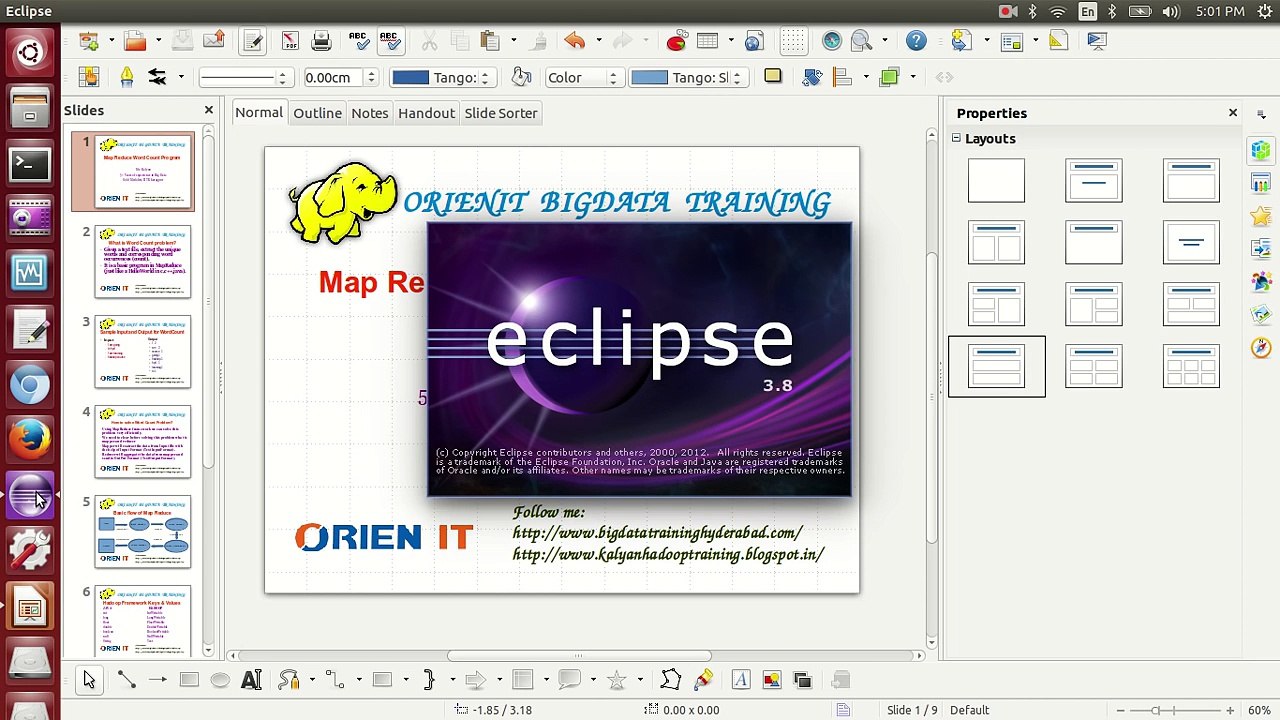The height and width of the screenshot is (720, 1280).
Task: Click the Alignment icon
Action: tap(841, 77)
